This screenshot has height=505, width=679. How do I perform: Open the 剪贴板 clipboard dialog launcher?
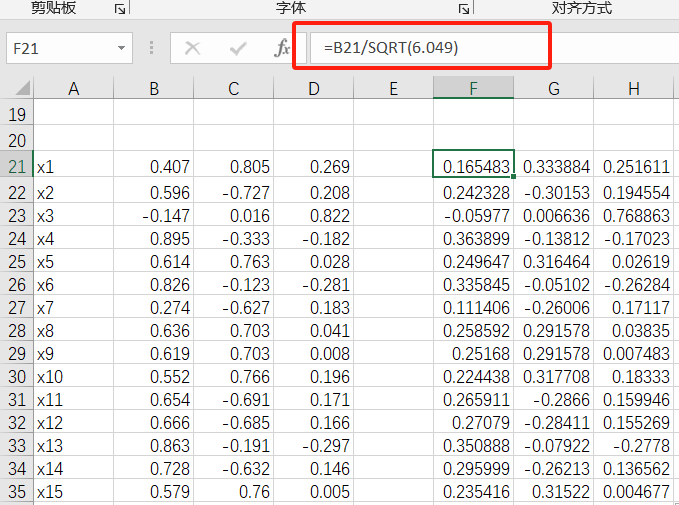[x=120, y=8]
